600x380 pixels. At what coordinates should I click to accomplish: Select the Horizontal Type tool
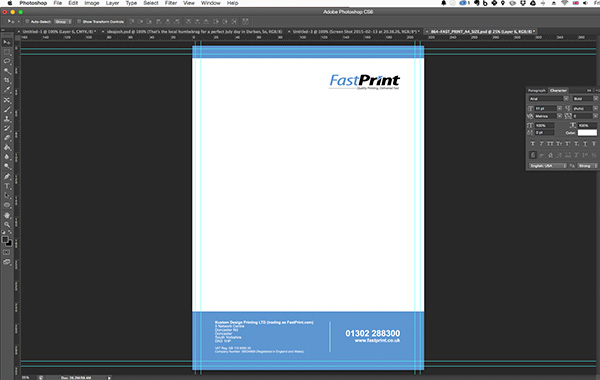(7, 186)
